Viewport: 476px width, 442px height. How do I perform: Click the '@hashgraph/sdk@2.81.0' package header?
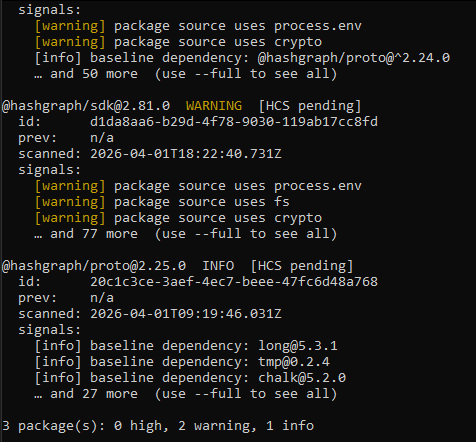click(86, 106)
